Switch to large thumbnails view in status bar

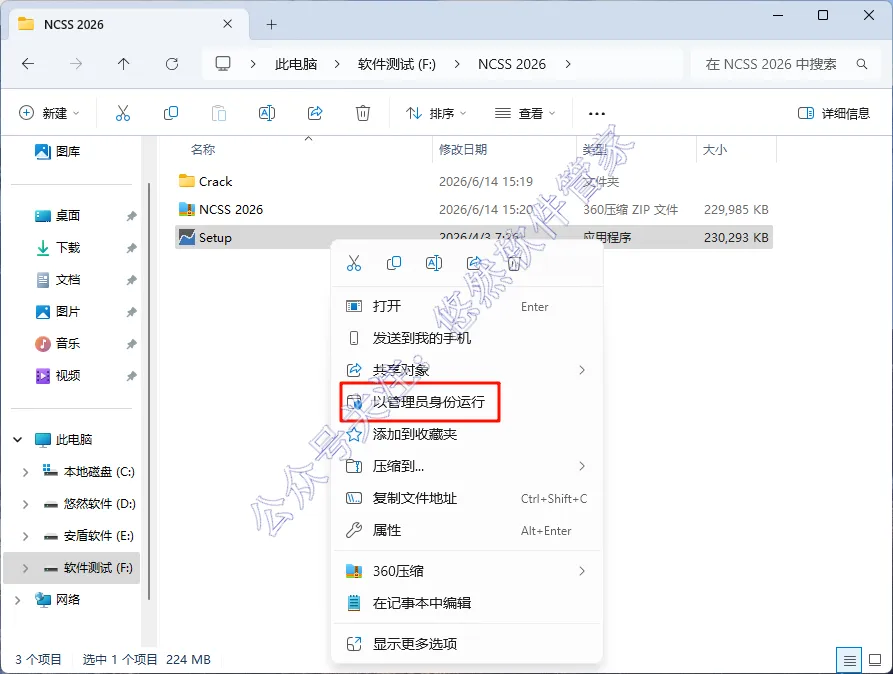[875, 660]
